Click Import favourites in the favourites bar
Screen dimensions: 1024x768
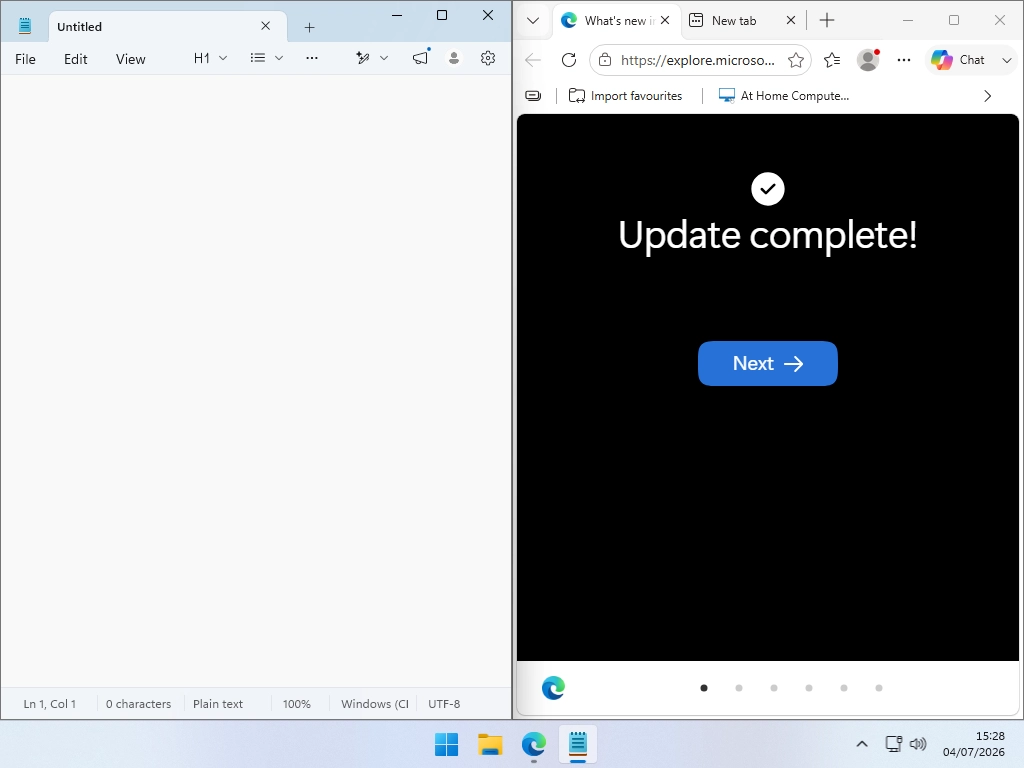tap(625, 96)
